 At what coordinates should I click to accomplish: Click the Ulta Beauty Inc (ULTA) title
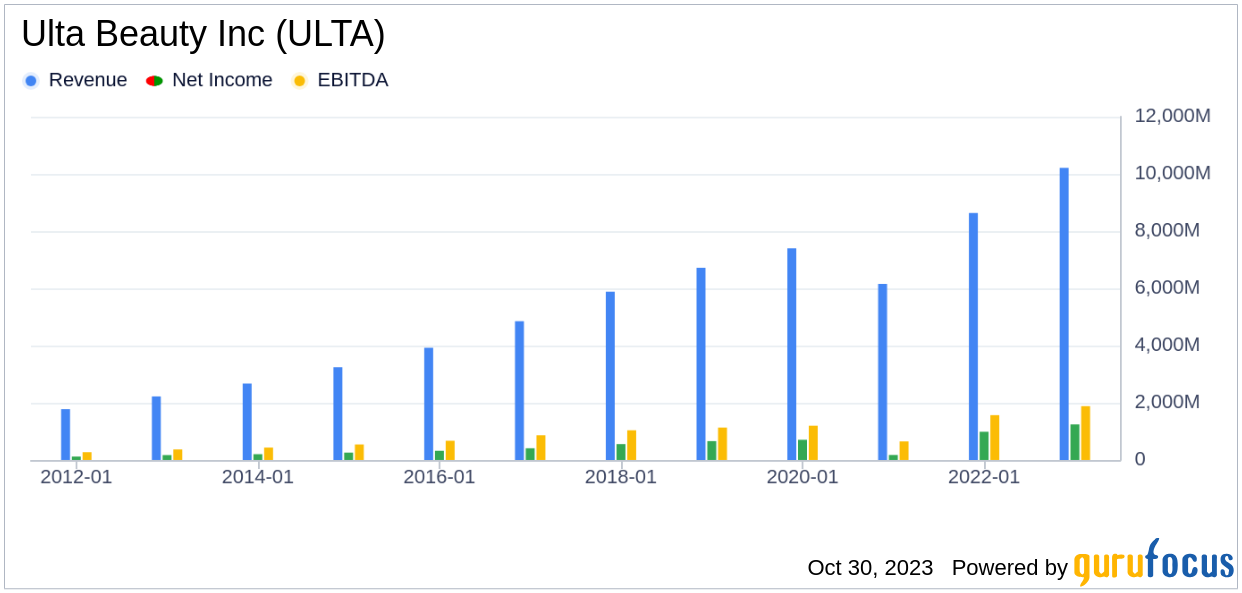(x=203, y=33)
